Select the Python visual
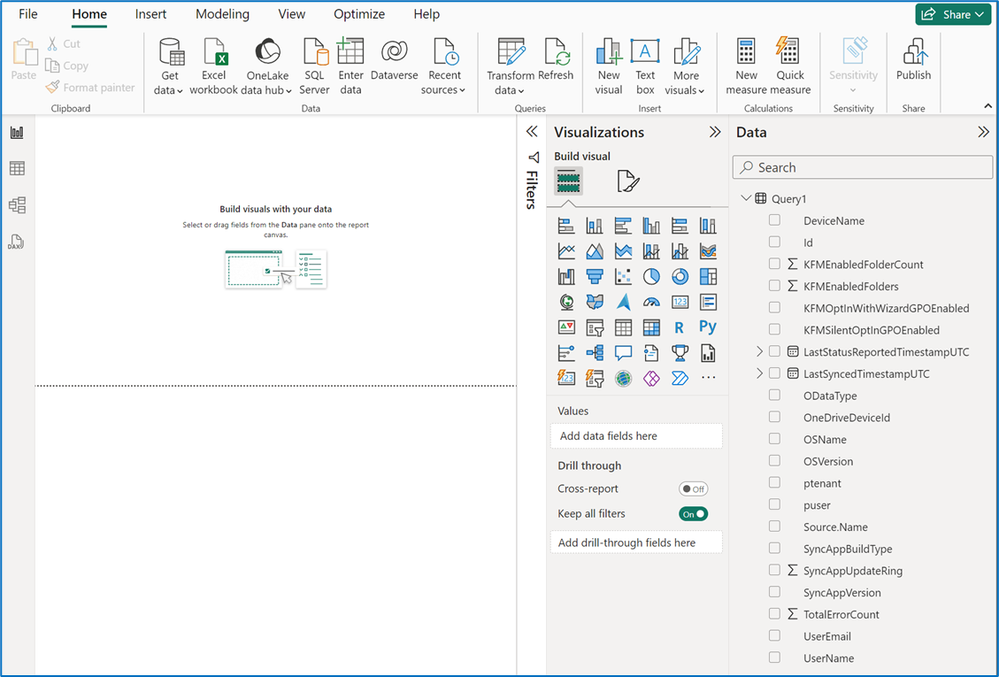This screenshot has width=999, height=677. (708, 327)
